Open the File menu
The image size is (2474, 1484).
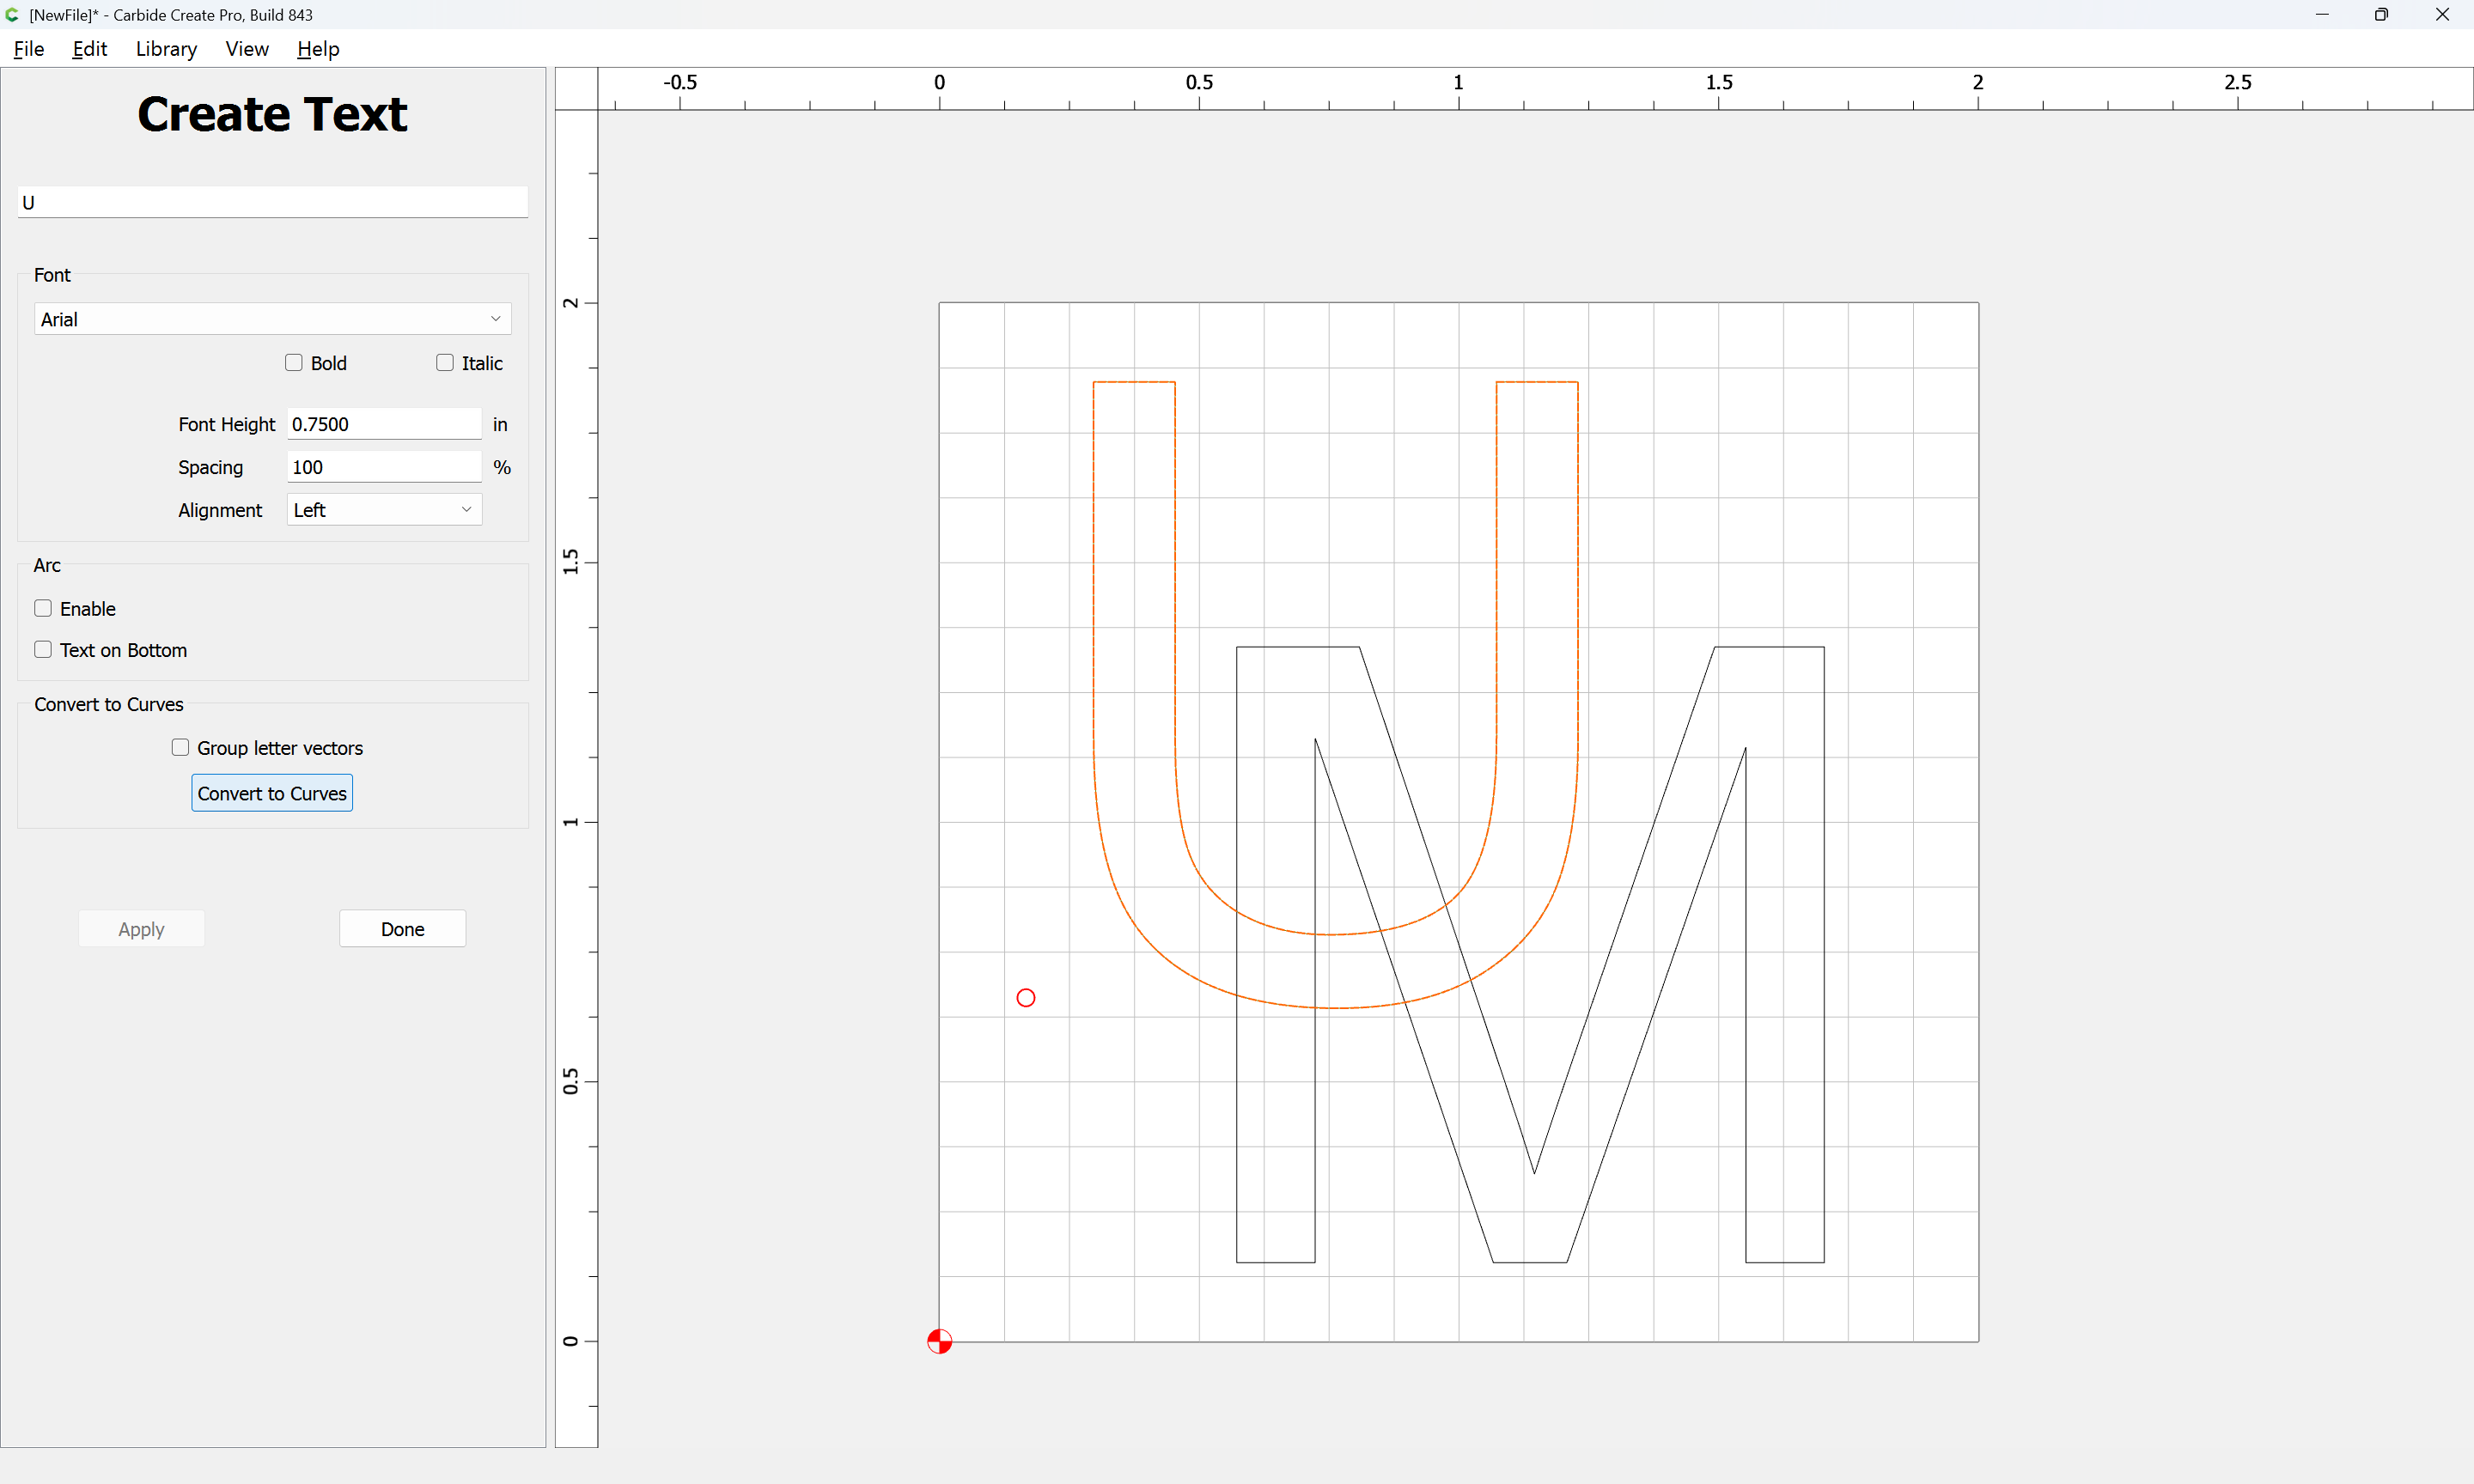tap(29, 49)
